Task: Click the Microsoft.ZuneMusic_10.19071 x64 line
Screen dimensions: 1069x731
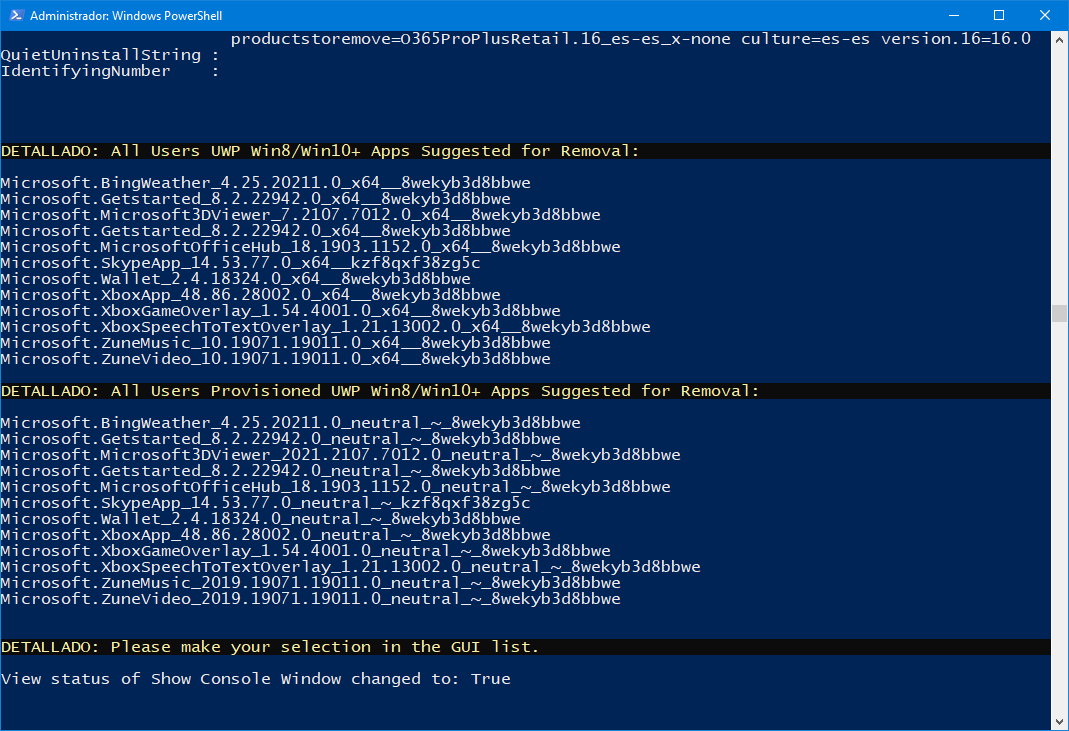Action: pyautogui.click(x=275, y=342)
